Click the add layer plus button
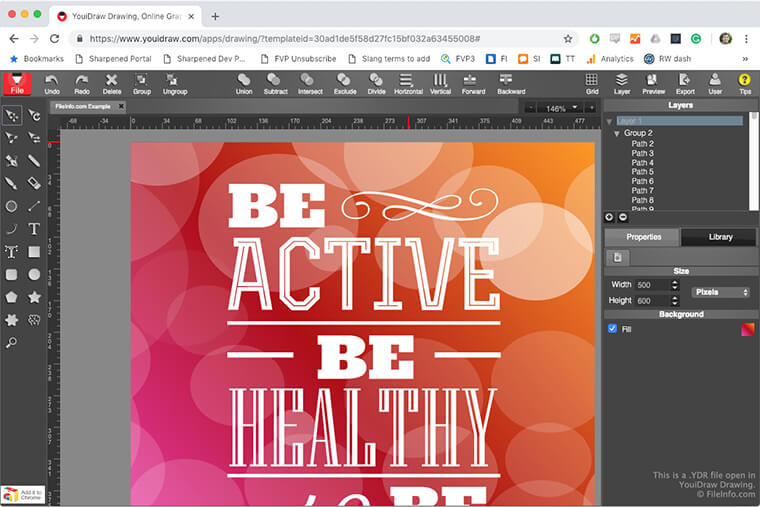Viewport: 760px width, 507px height. coord(610,217)
